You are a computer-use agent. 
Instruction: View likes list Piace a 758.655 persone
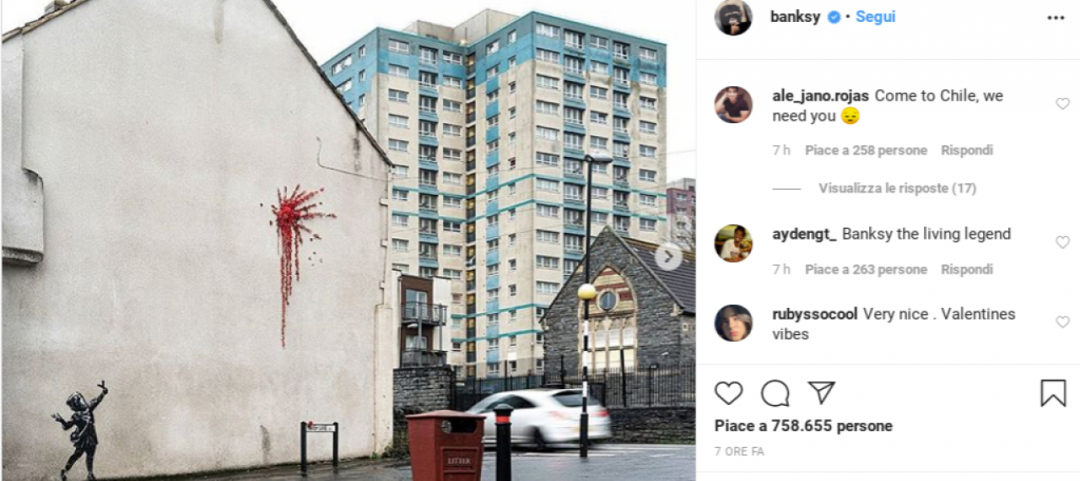click(x=803, y=427)
